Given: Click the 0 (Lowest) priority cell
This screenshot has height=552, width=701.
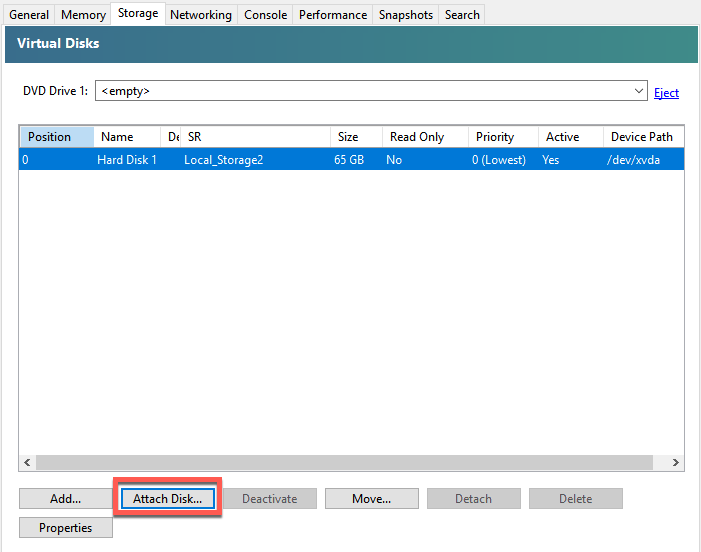Looking at the screenshot, I should pyautogui.click(x=499, y=160).
